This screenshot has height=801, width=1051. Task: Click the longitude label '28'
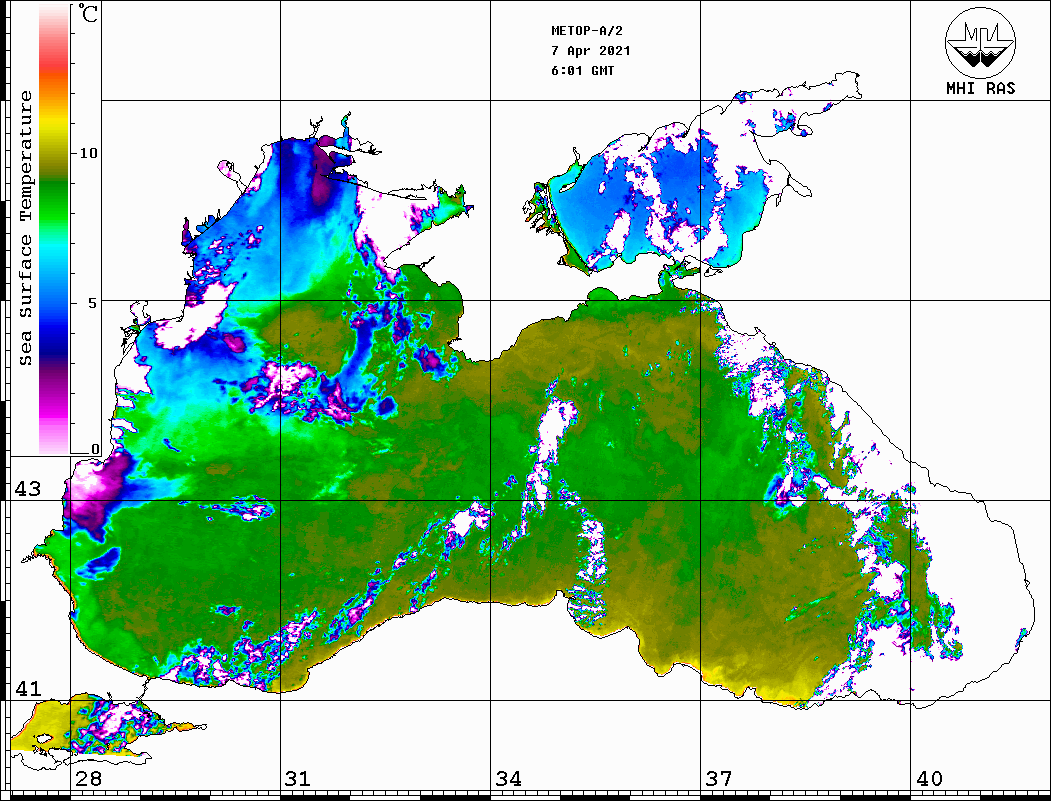[88, 778]
